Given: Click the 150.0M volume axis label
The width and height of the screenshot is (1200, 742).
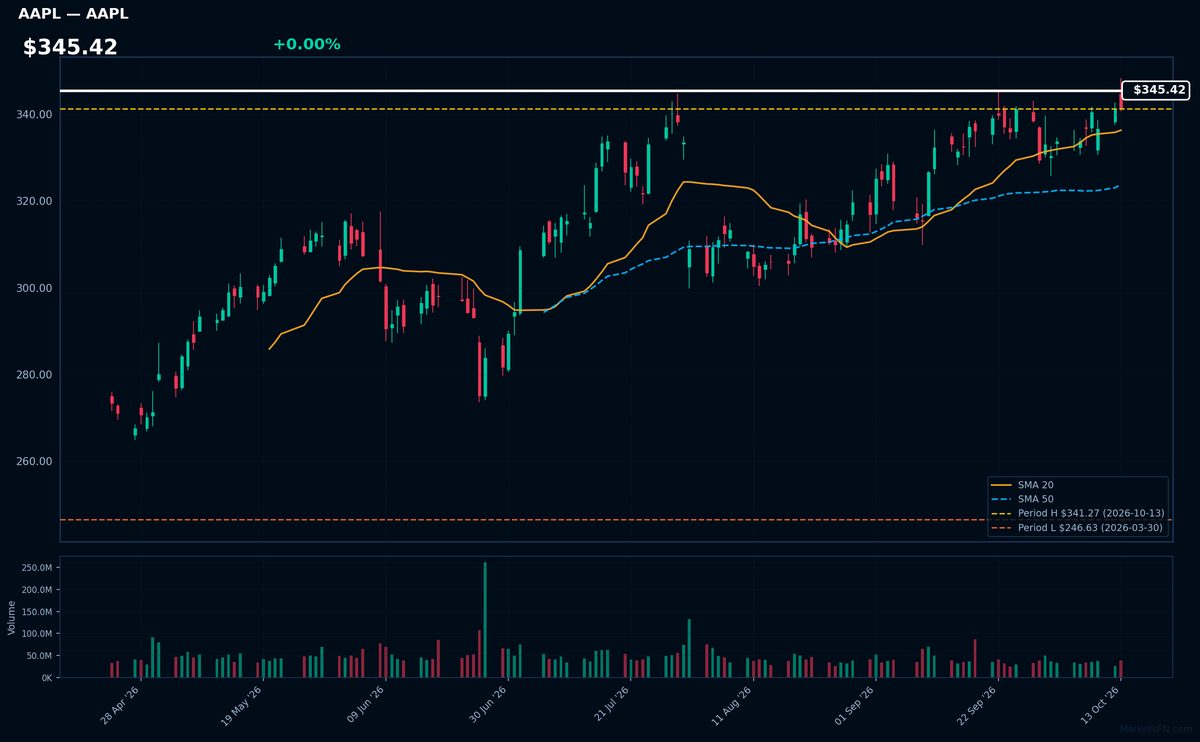Looking at the screenshot, I should (37, 612).
